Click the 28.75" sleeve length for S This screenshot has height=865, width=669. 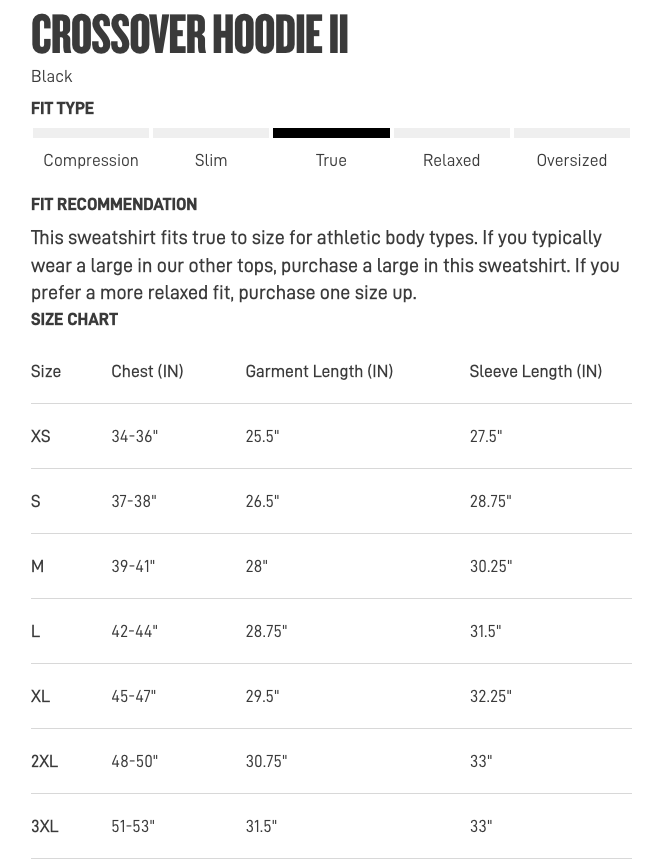tap(490, 501)
